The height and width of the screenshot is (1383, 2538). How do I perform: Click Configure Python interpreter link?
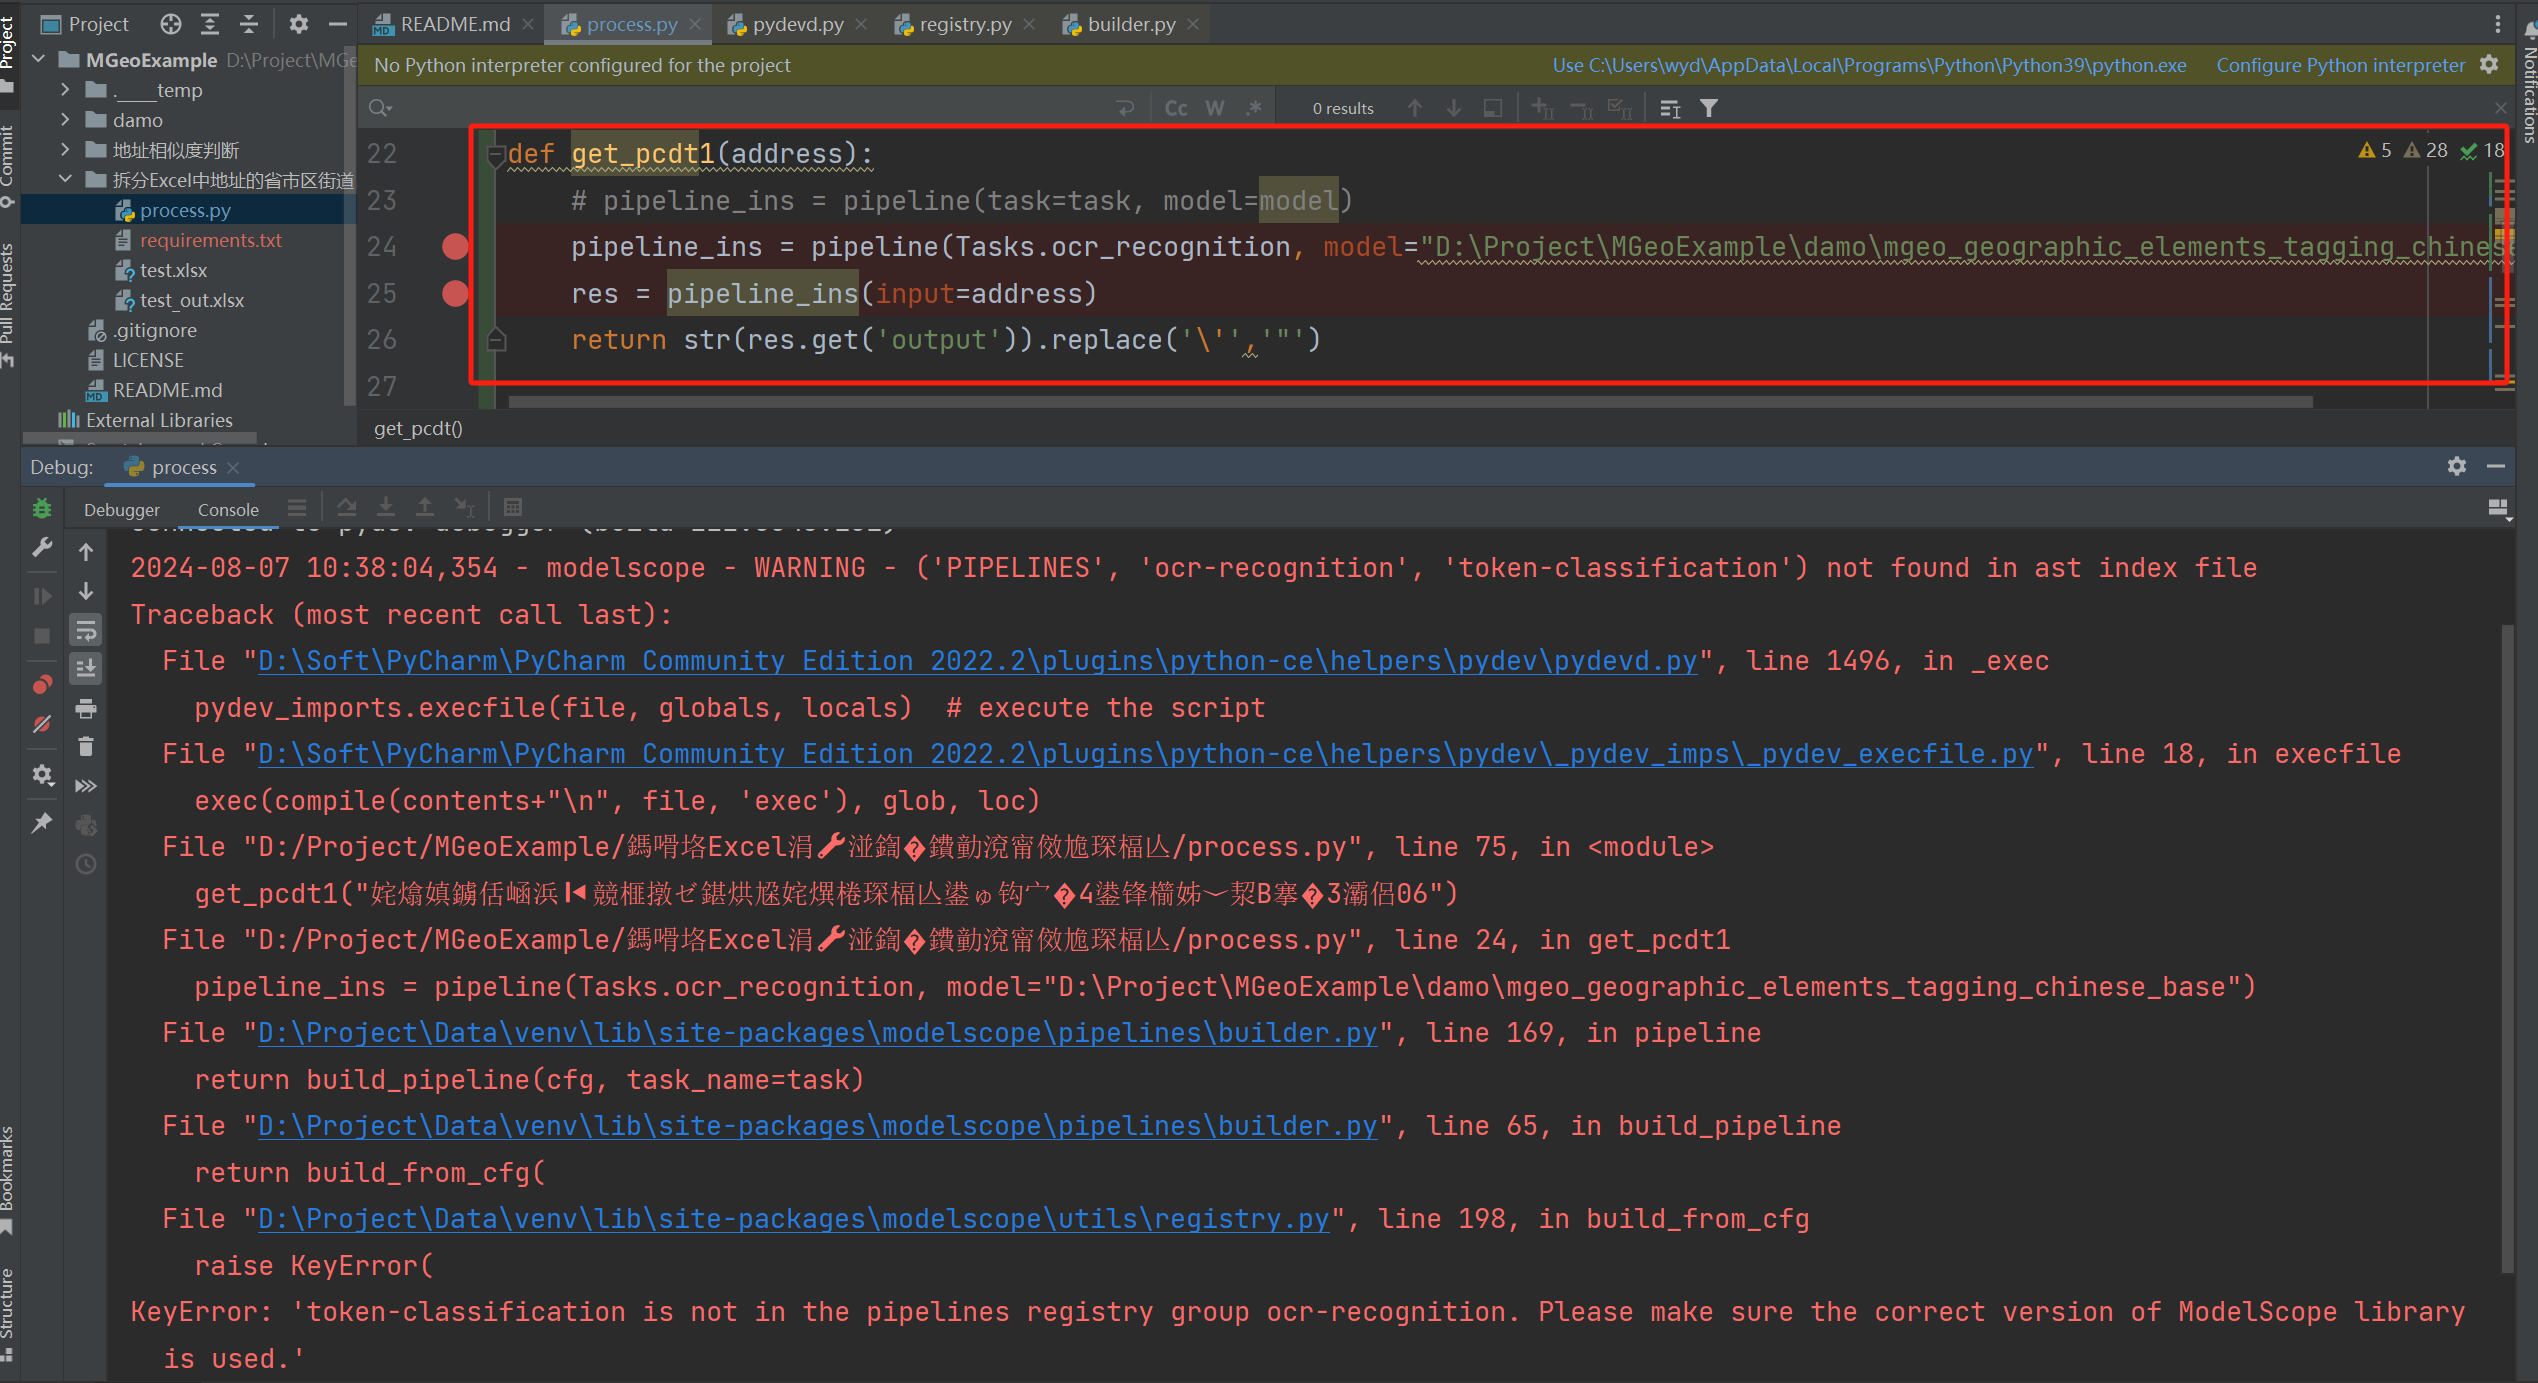pos(2340,65)
